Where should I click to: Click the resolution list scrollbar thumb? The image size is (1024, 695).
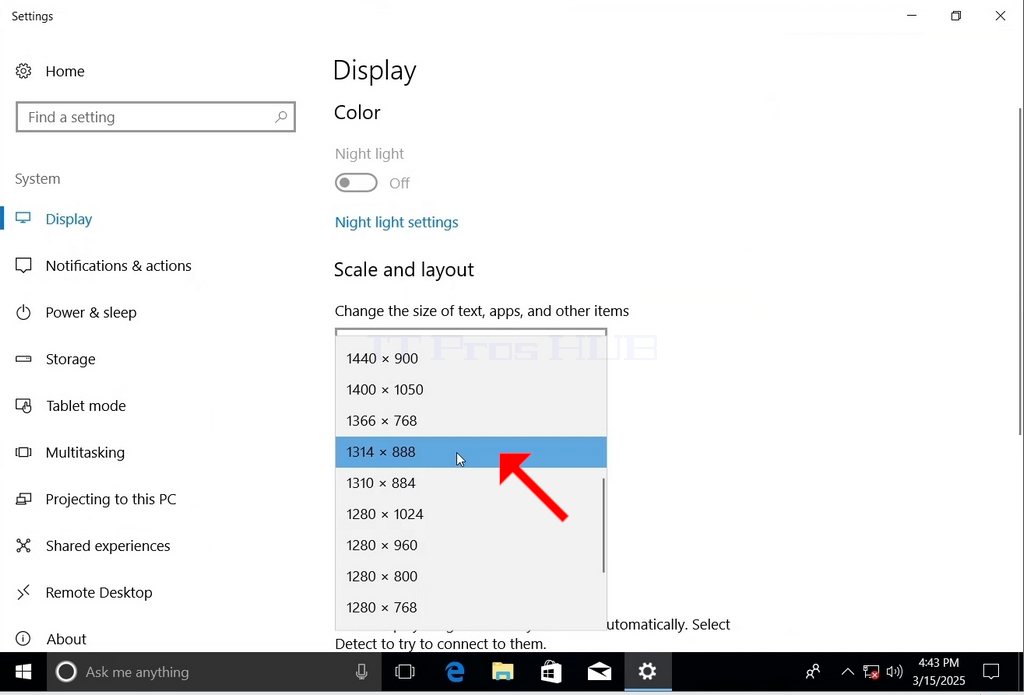click(x=603, y=525)
